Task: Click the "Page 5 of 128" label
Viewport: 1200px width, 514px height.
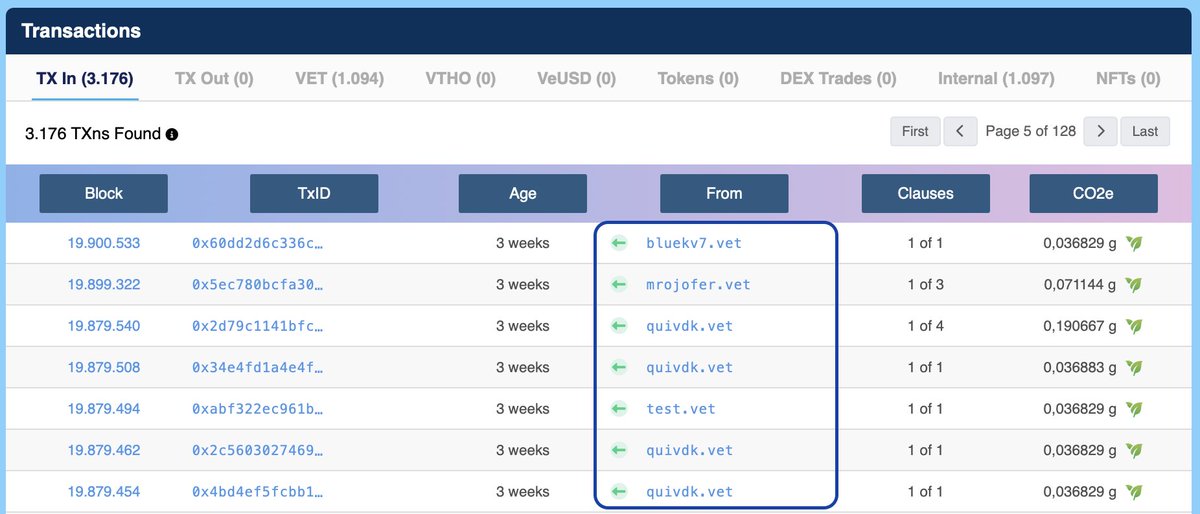Action: point(1030,131)
